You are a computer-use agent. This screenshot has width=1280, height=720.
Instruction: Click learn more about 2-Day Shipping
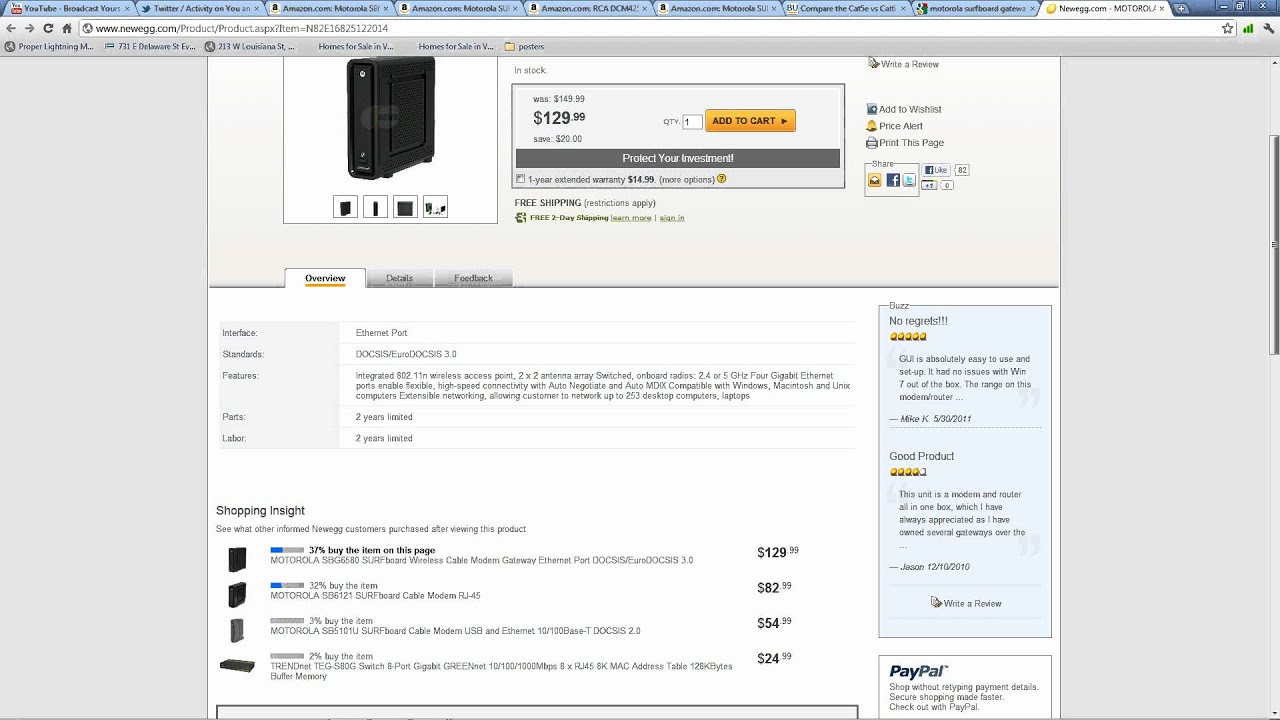[630, 218]
